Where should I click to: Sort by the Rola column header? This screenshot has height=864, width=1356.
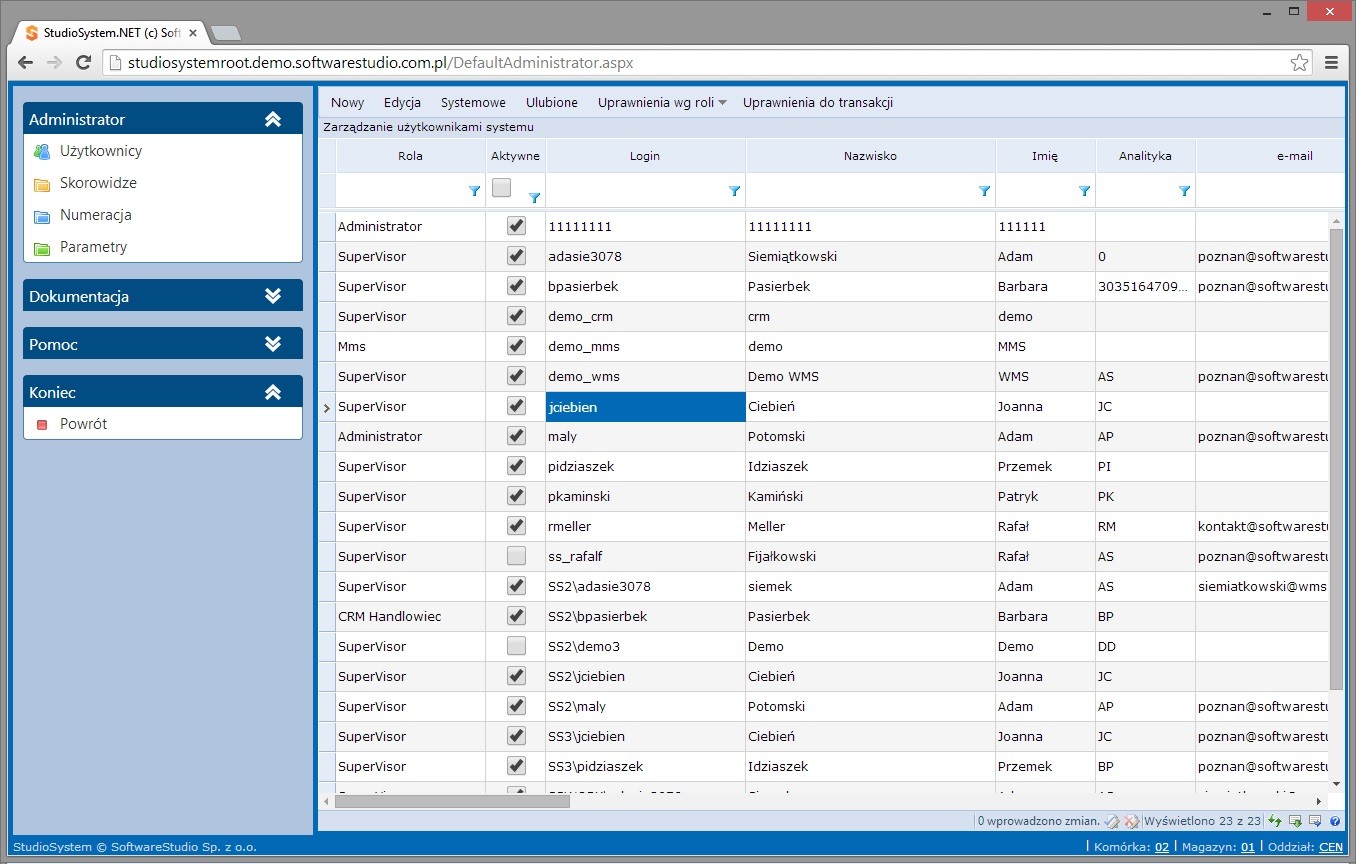[411, 156]
